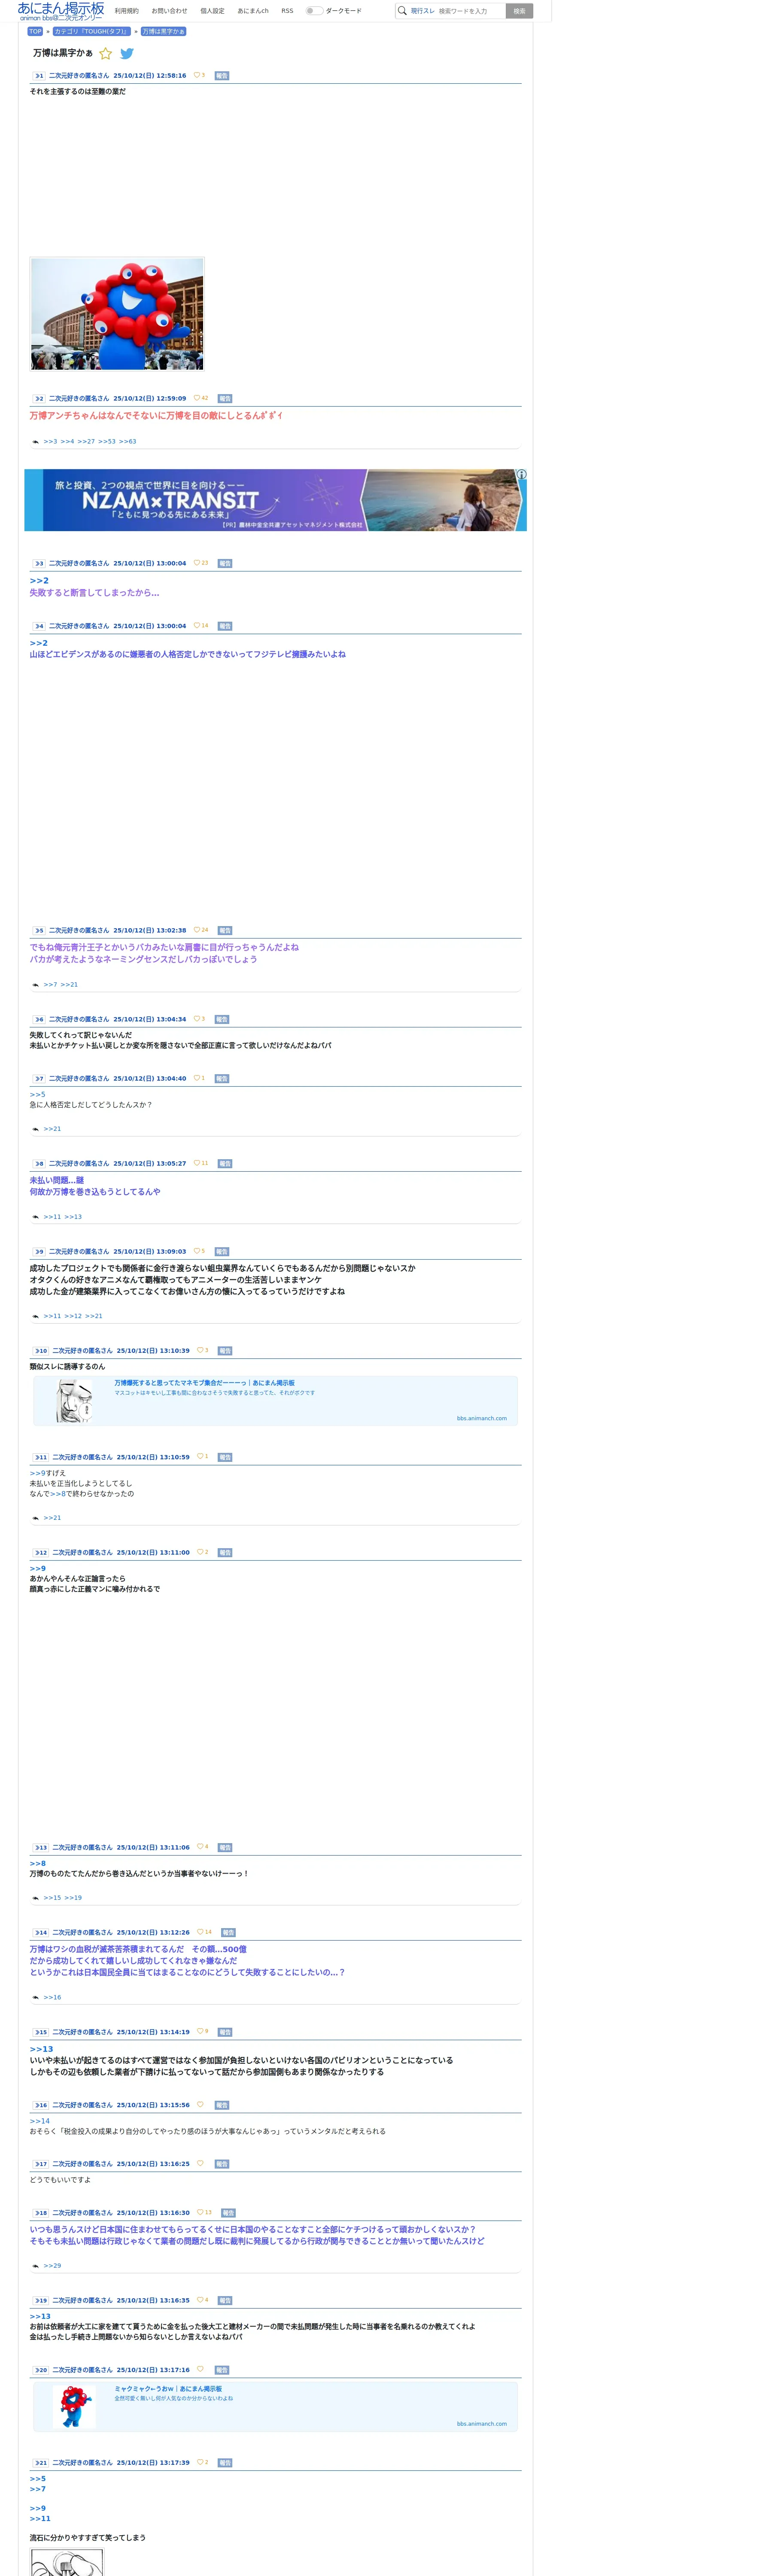
Task: Open the ad info icon on NZAM banner
Action: click(521, 475)
